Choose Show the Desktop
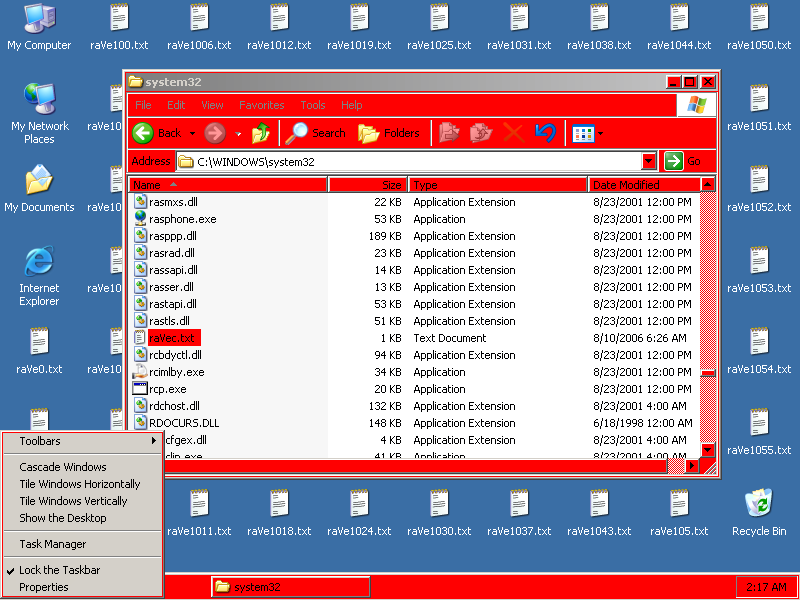This screenshot has width=800, height=600. click(83, 518)
